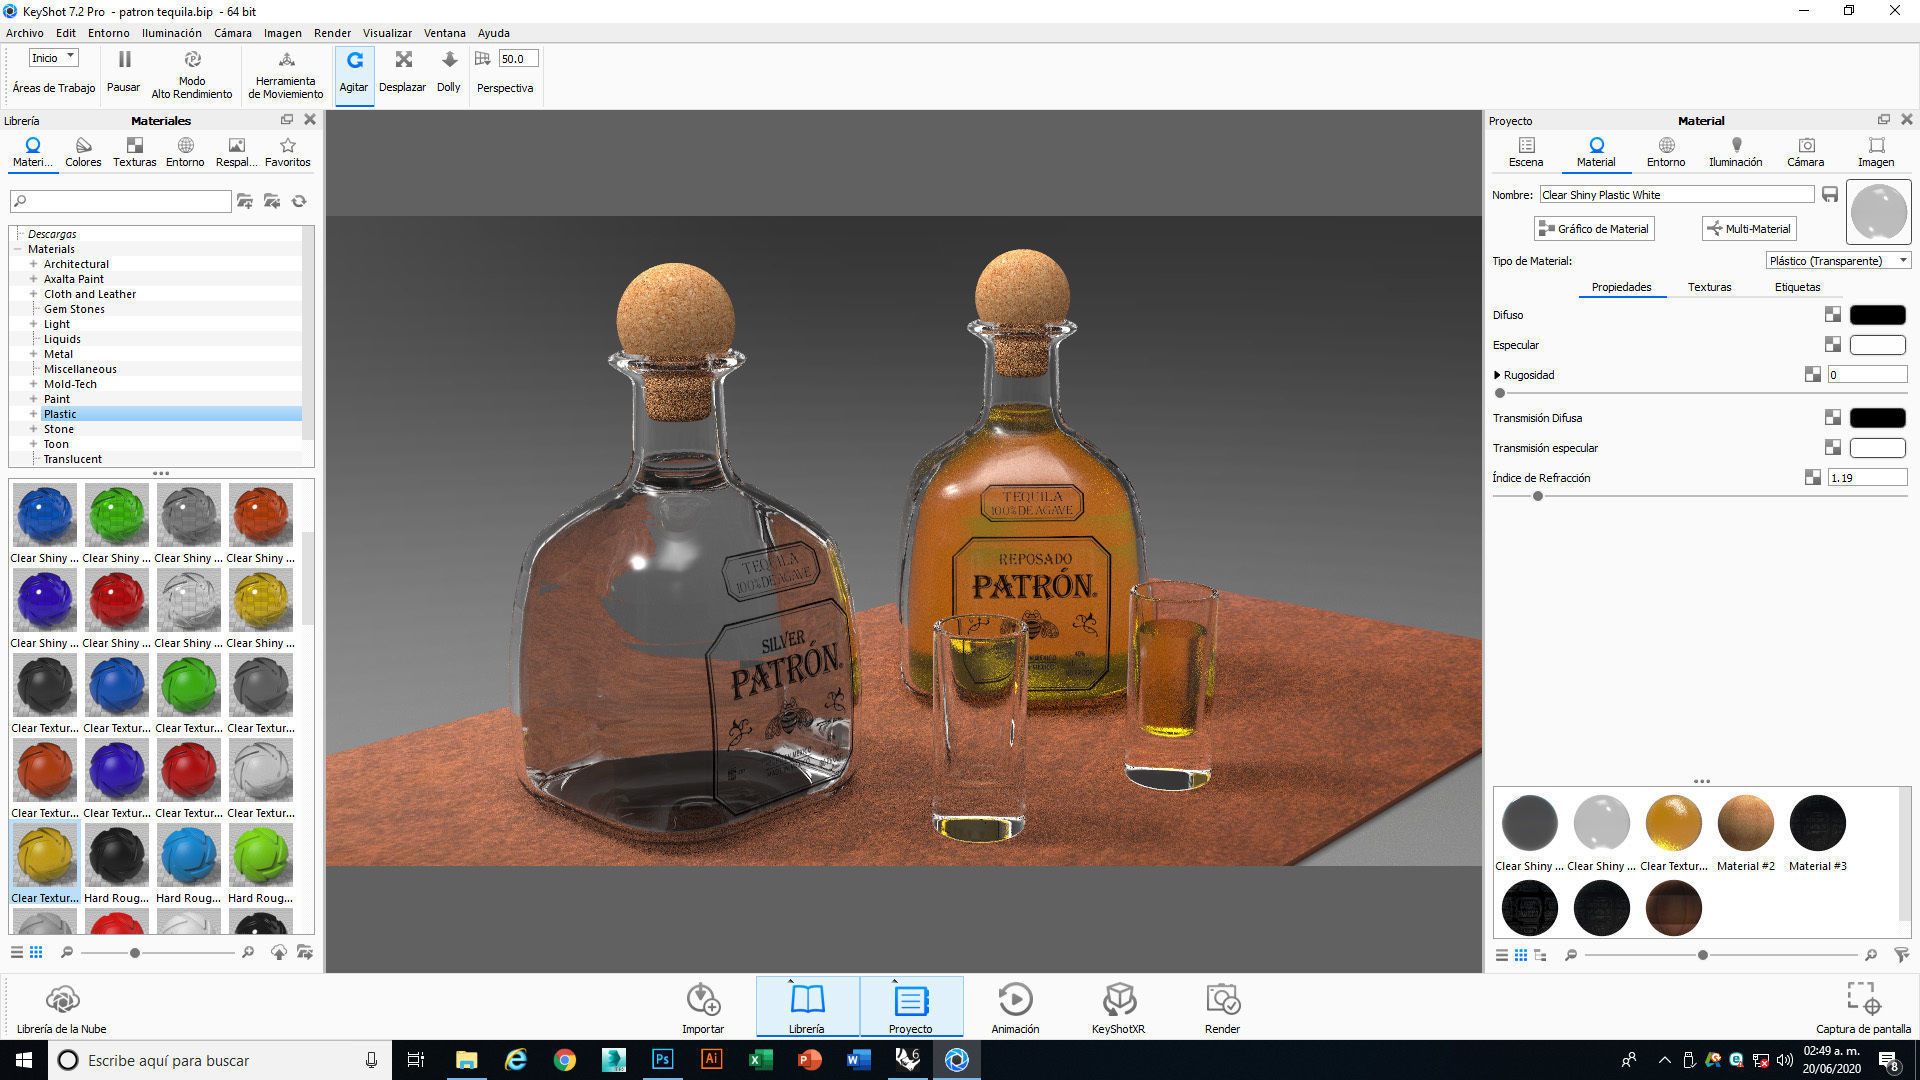Open the Ventana menu
1920x1080 pixels.
coord(444,33)
